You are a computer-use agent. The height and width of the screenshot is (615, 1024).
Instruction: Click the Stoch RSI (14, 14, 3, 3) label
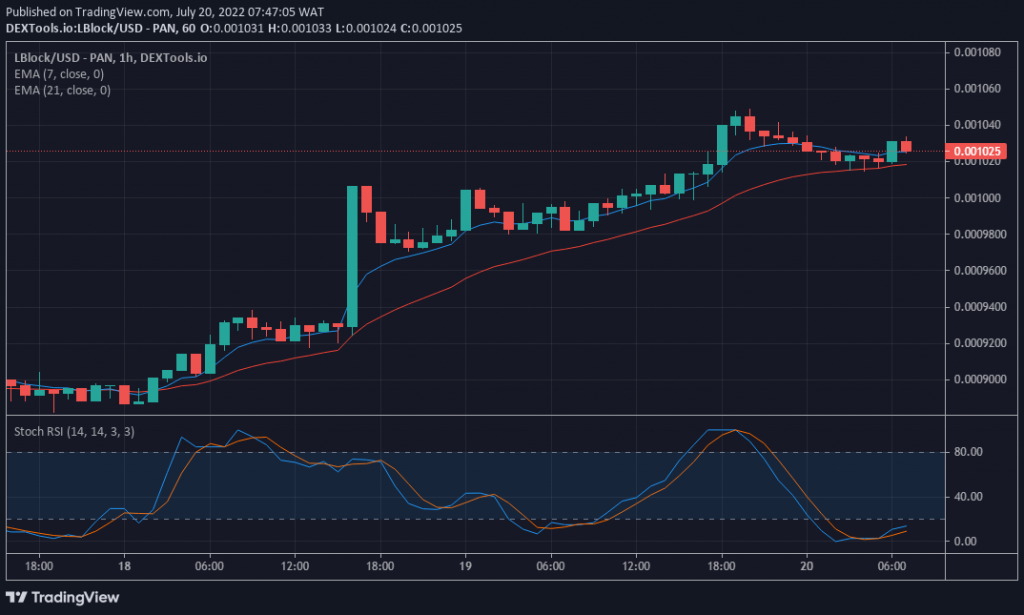click(73, 431)
